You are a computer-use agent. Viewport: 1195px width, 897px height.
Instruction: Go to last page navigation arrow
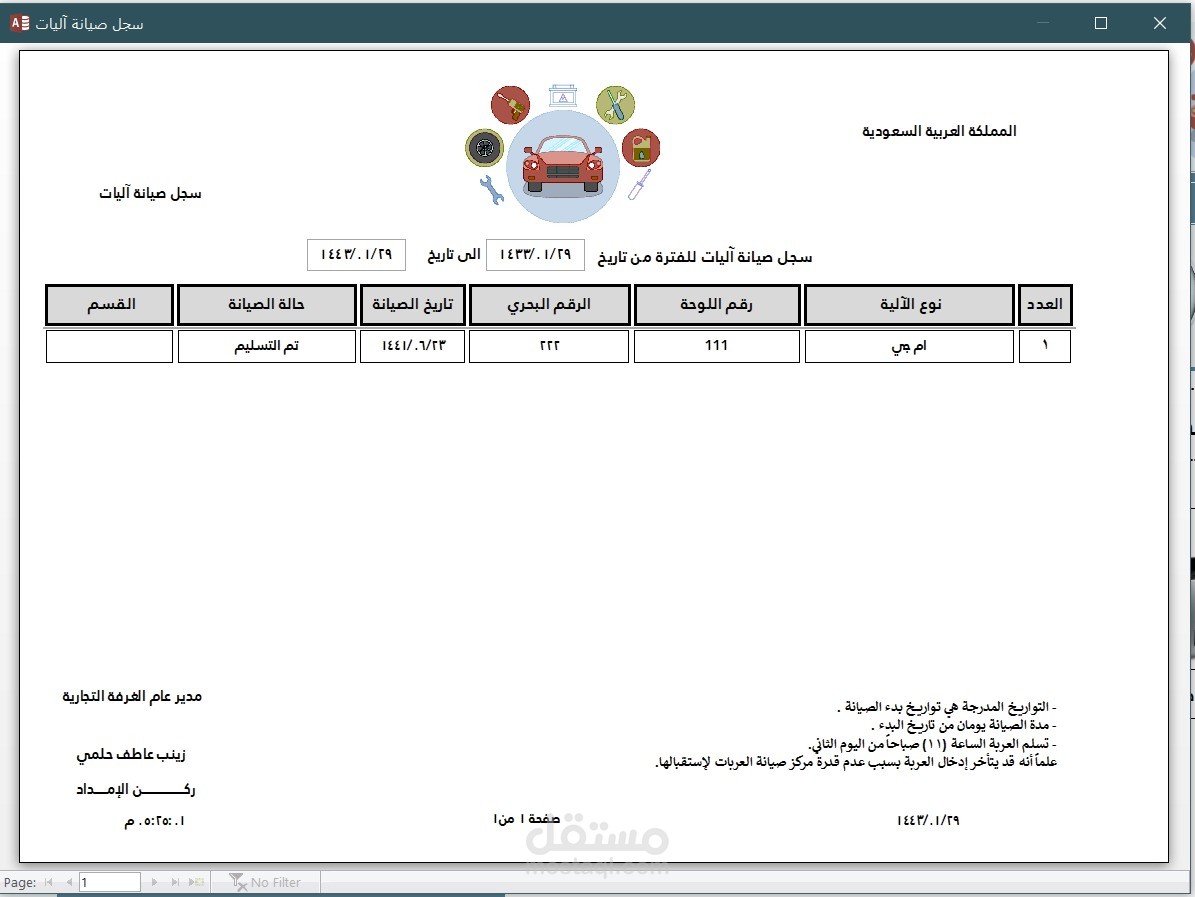[x=175, y=882]
